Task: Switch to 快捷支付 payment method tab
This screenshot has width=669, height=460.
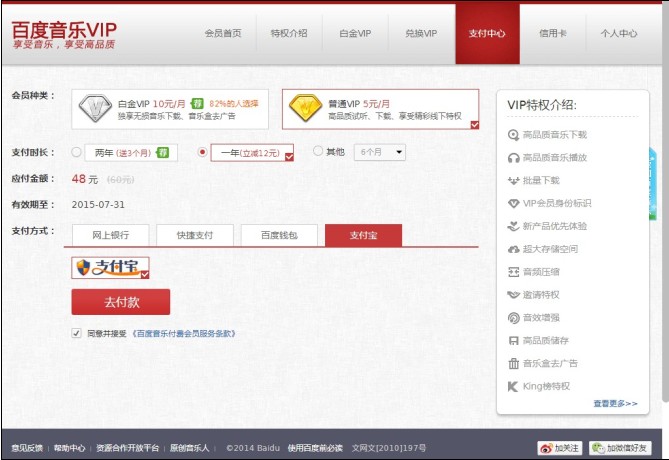Action: point(195,235)
